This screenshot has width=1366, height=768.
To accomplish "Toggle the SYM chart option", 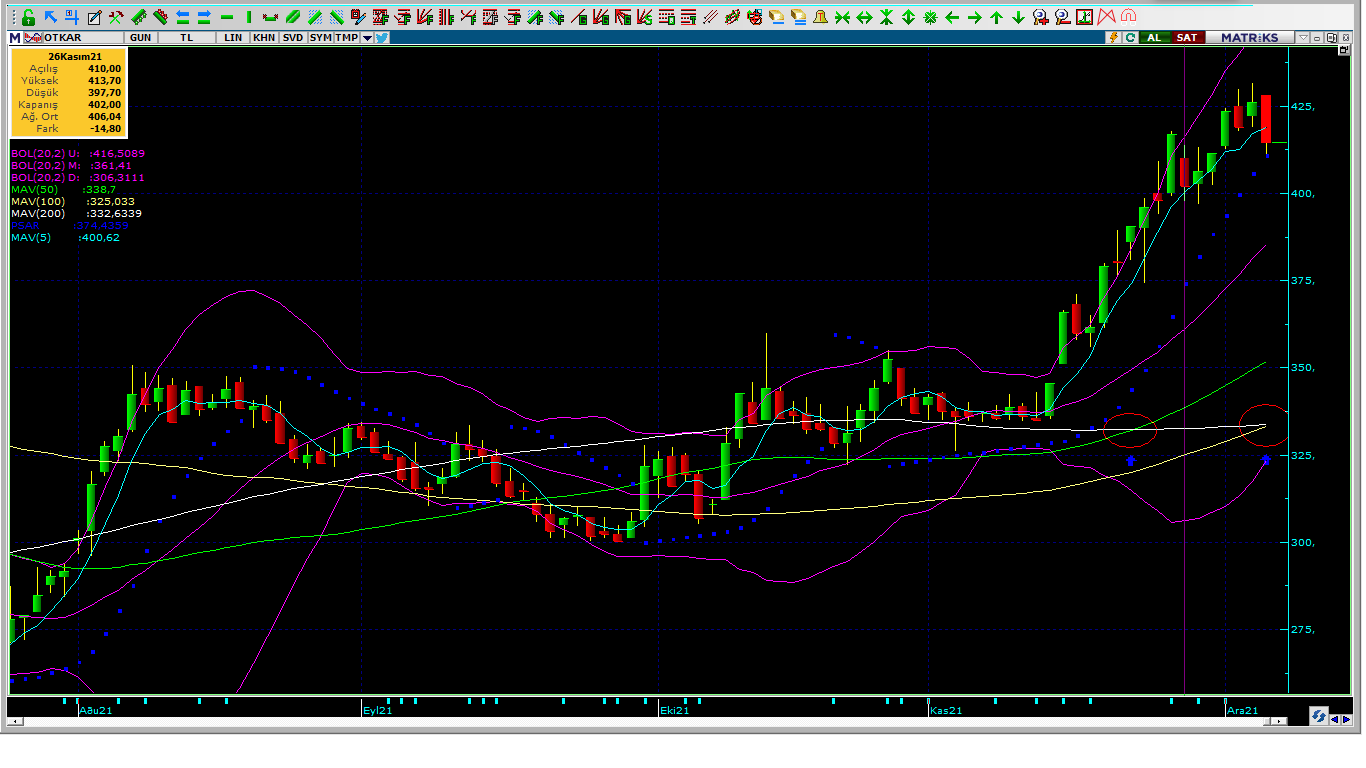I will (321, 37).
